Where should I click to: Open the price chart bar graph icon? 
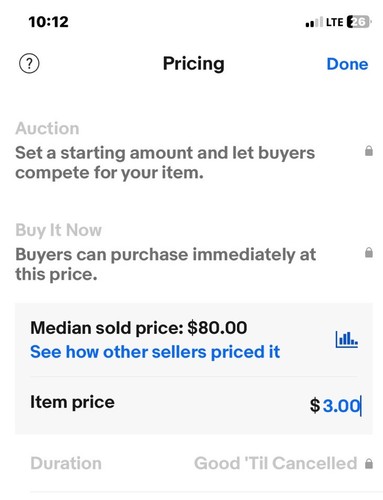pos(347,340)
